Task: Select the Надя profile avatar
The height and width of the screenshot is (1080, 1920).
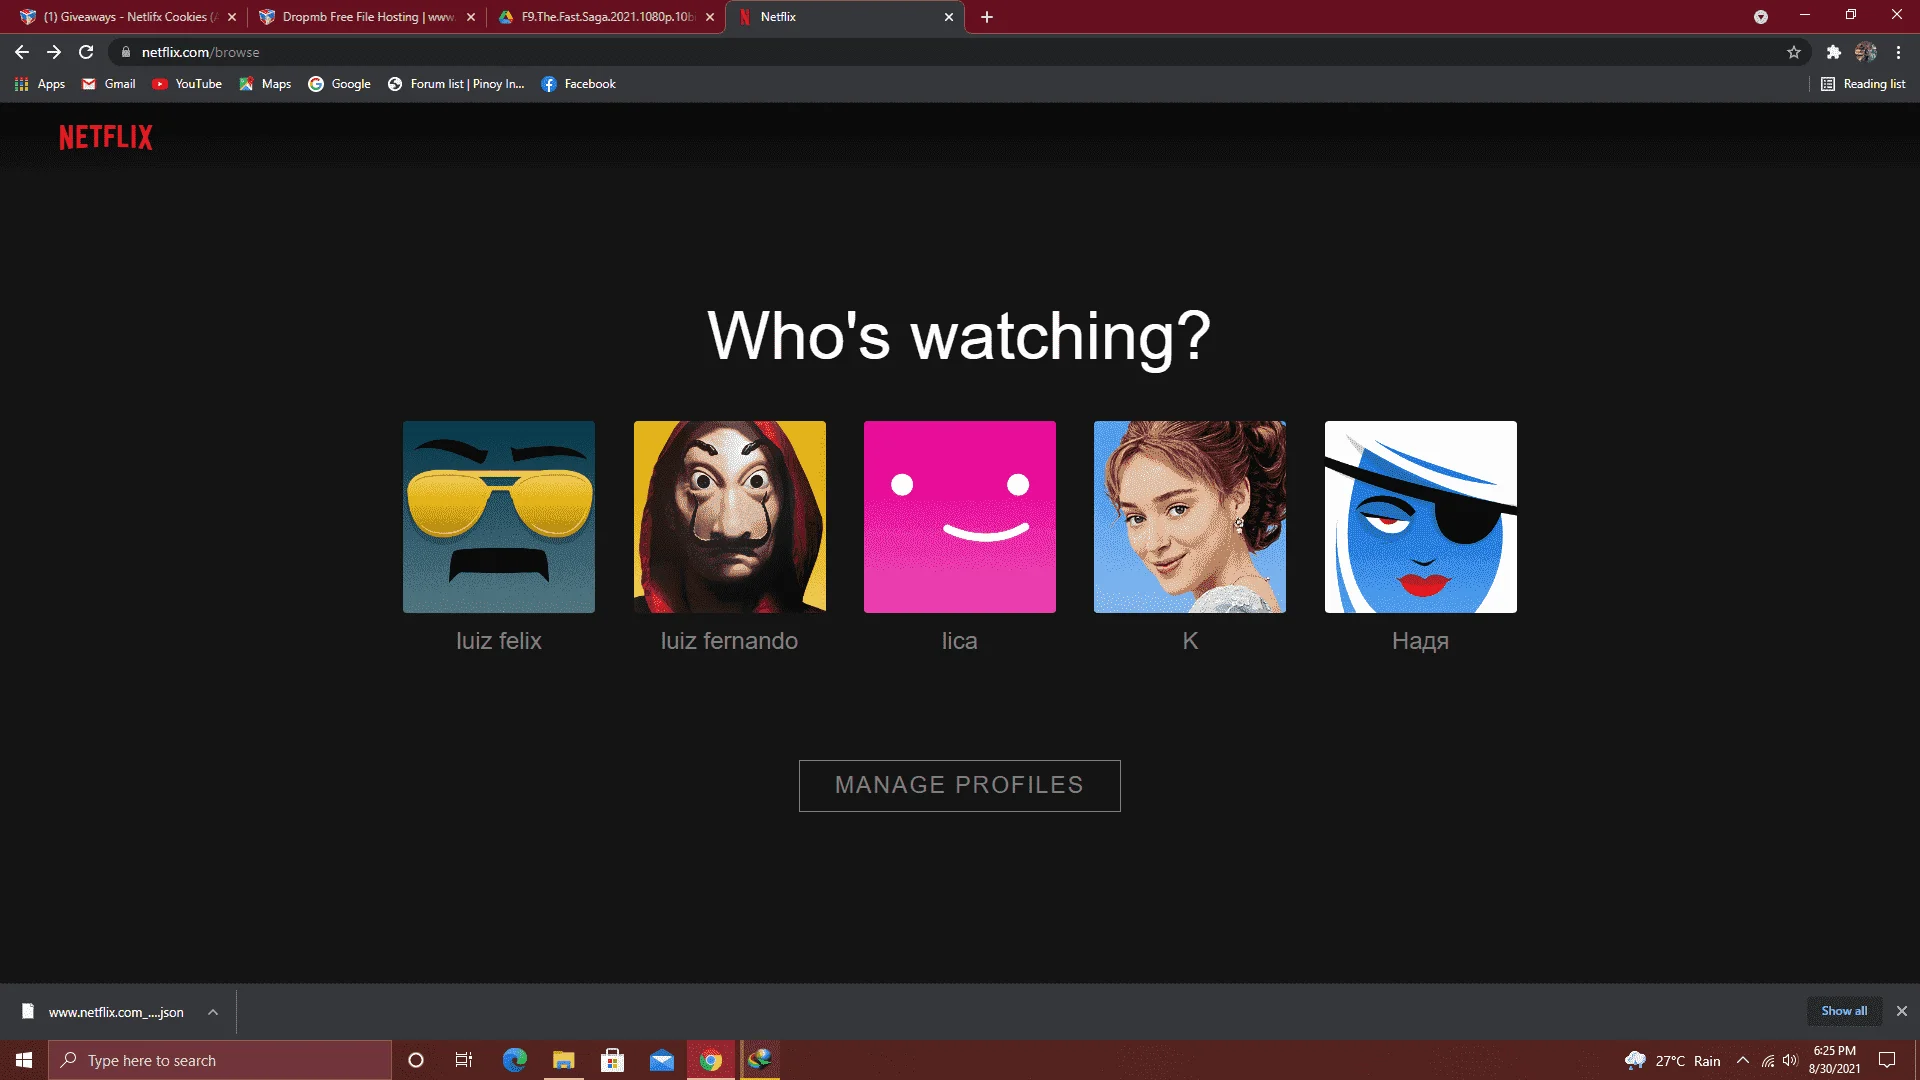Action: point(1421,516)
